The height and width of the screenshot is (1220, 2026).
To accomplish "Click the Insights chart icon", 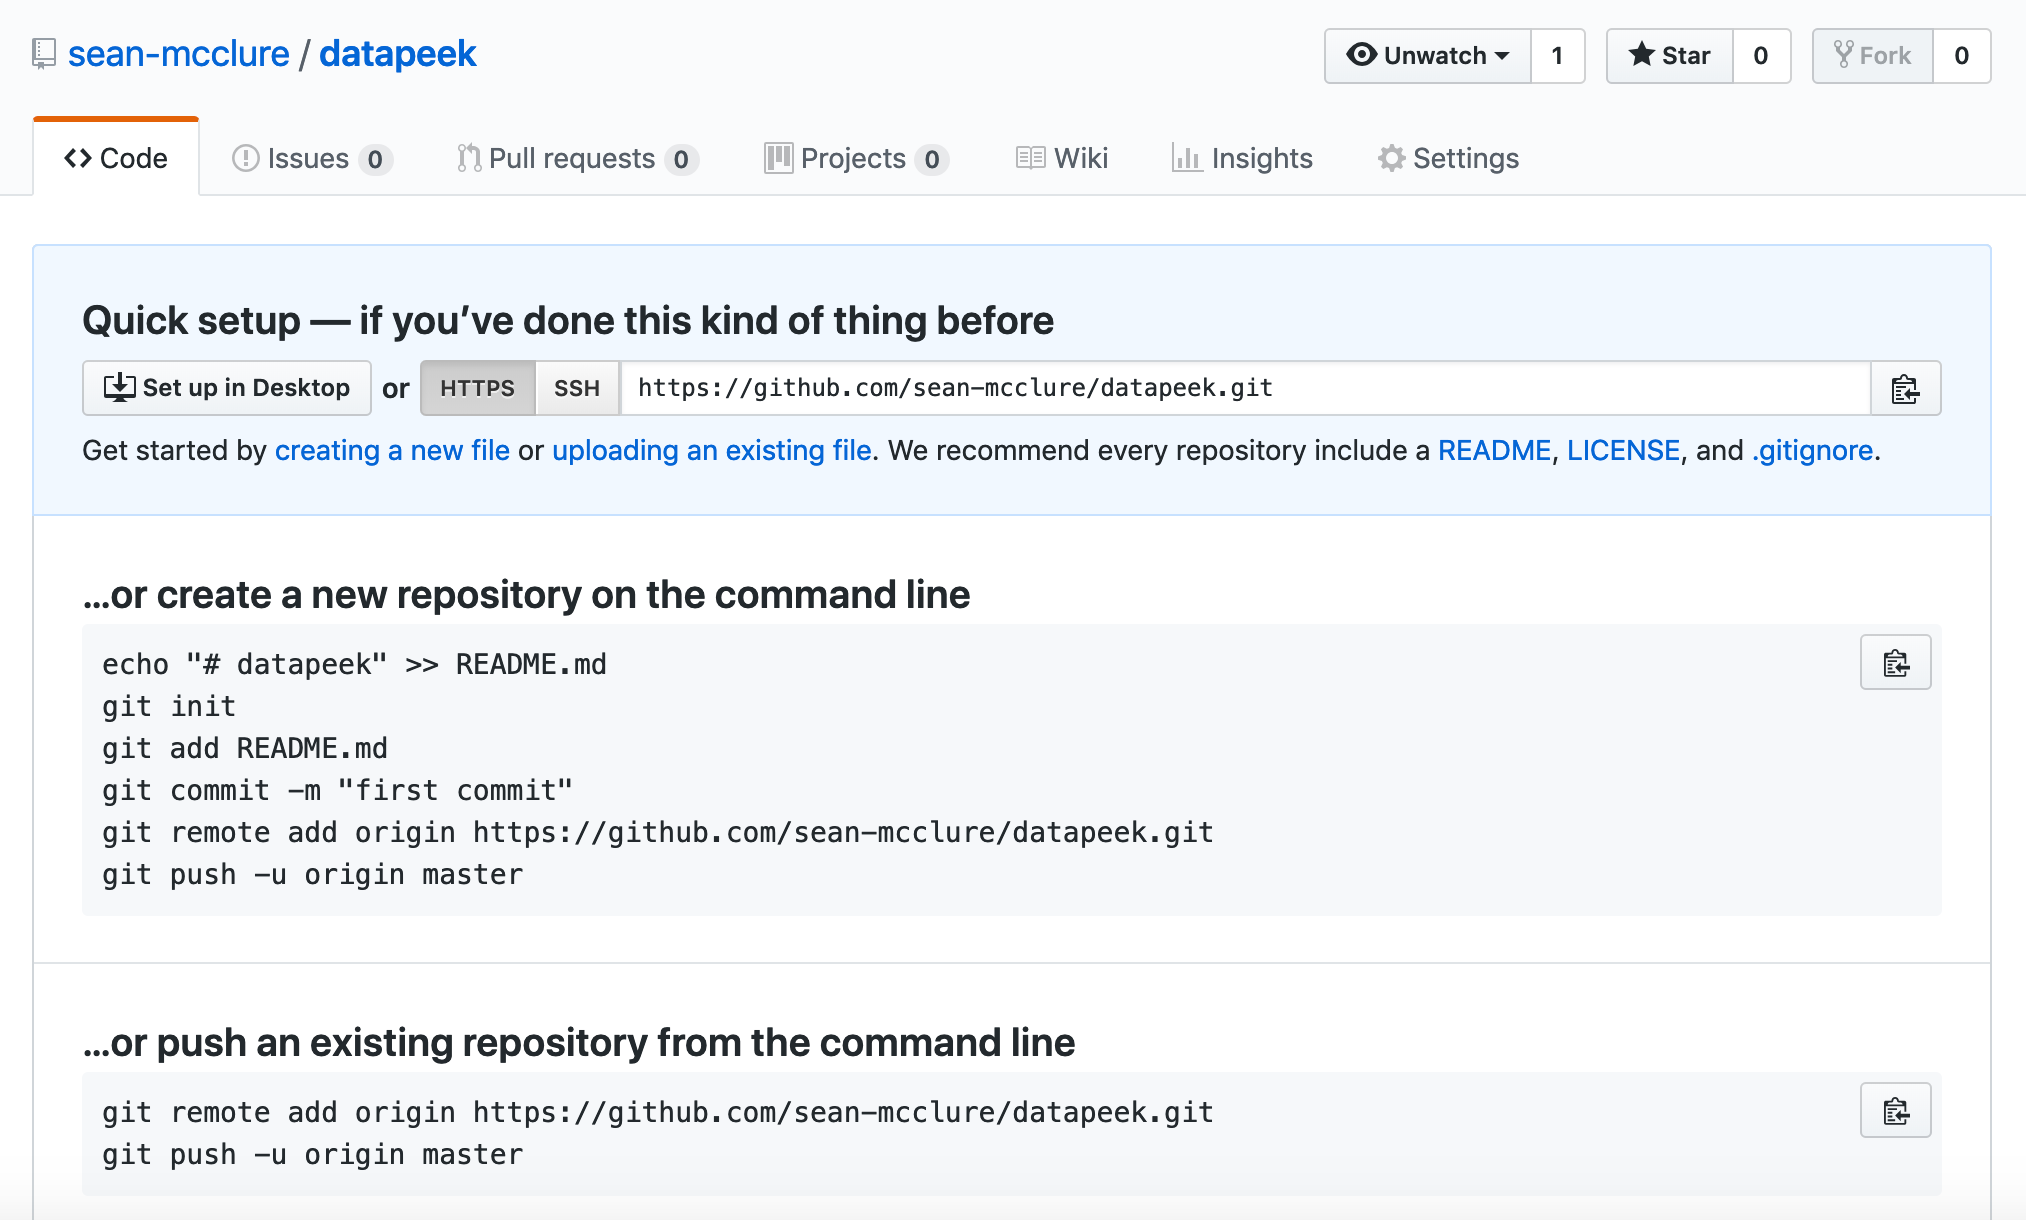I will [x=1186, y=158].
